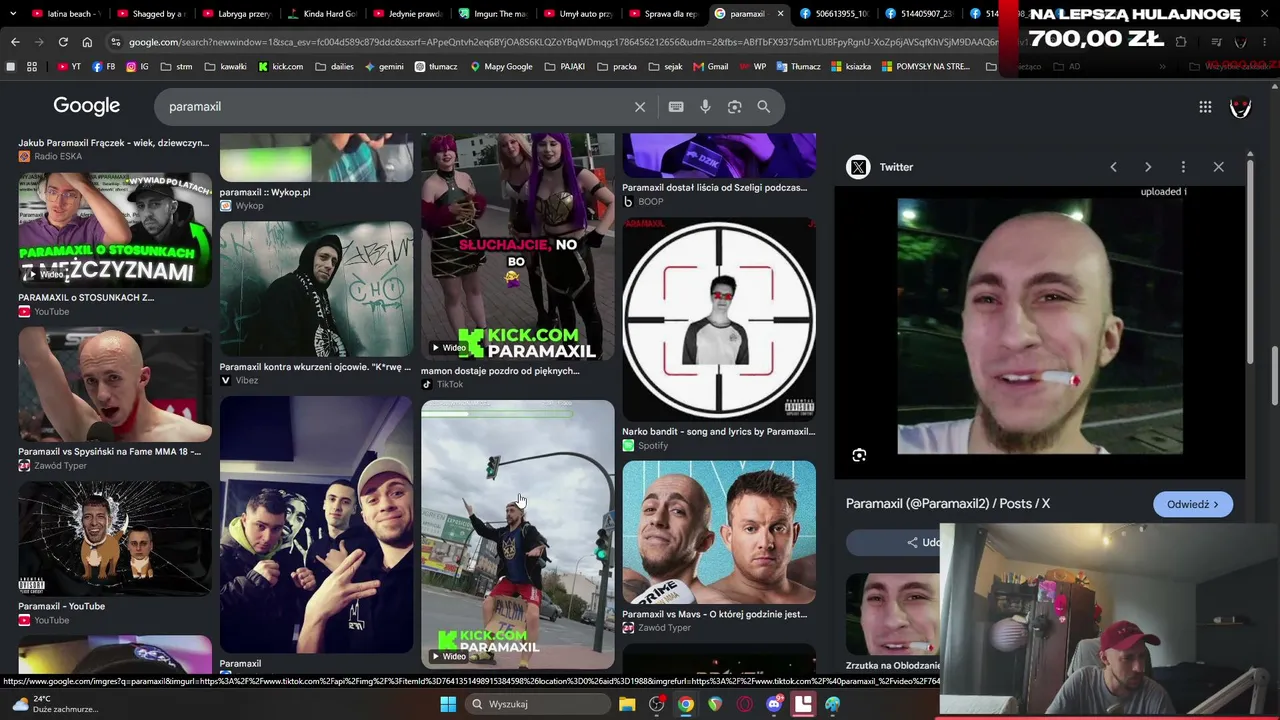
Task: Submit the search with the magnifier icon
Action: point(764,107)
